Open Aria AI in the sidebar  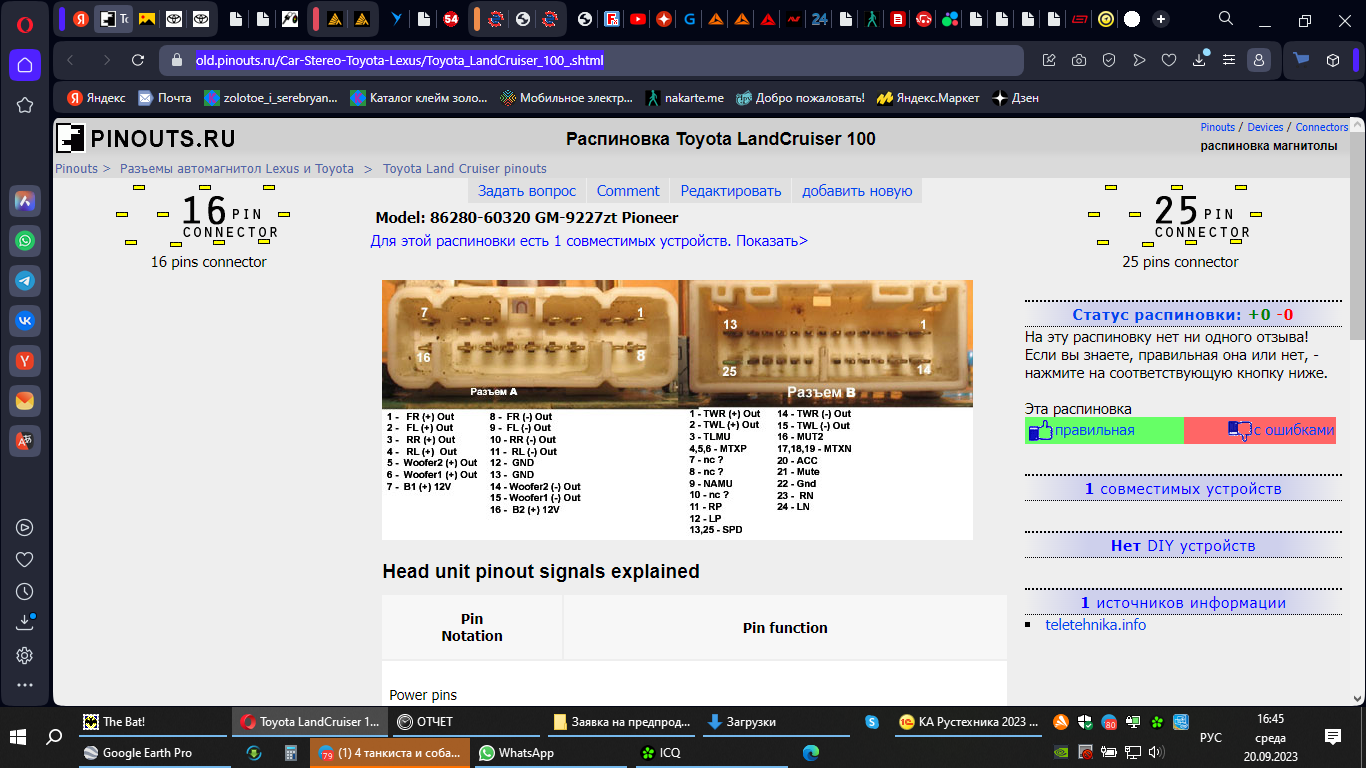[x=25, y=201]
